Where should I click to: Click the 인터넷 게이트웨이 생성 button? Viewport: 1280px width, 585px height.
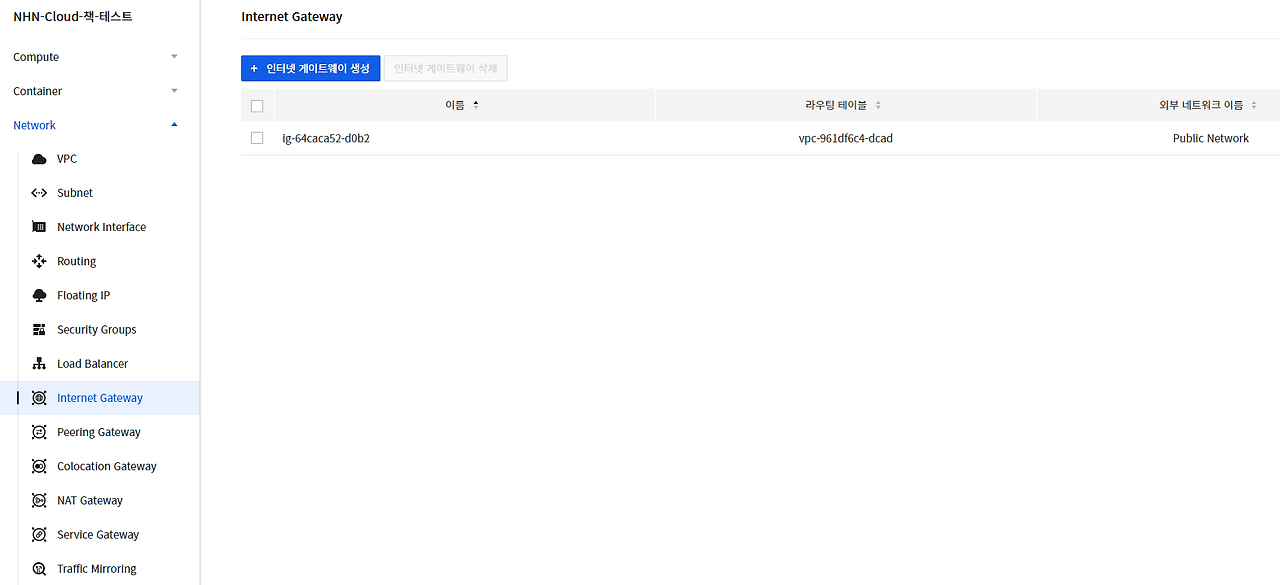pyautogui.click(x=310, y=68)
